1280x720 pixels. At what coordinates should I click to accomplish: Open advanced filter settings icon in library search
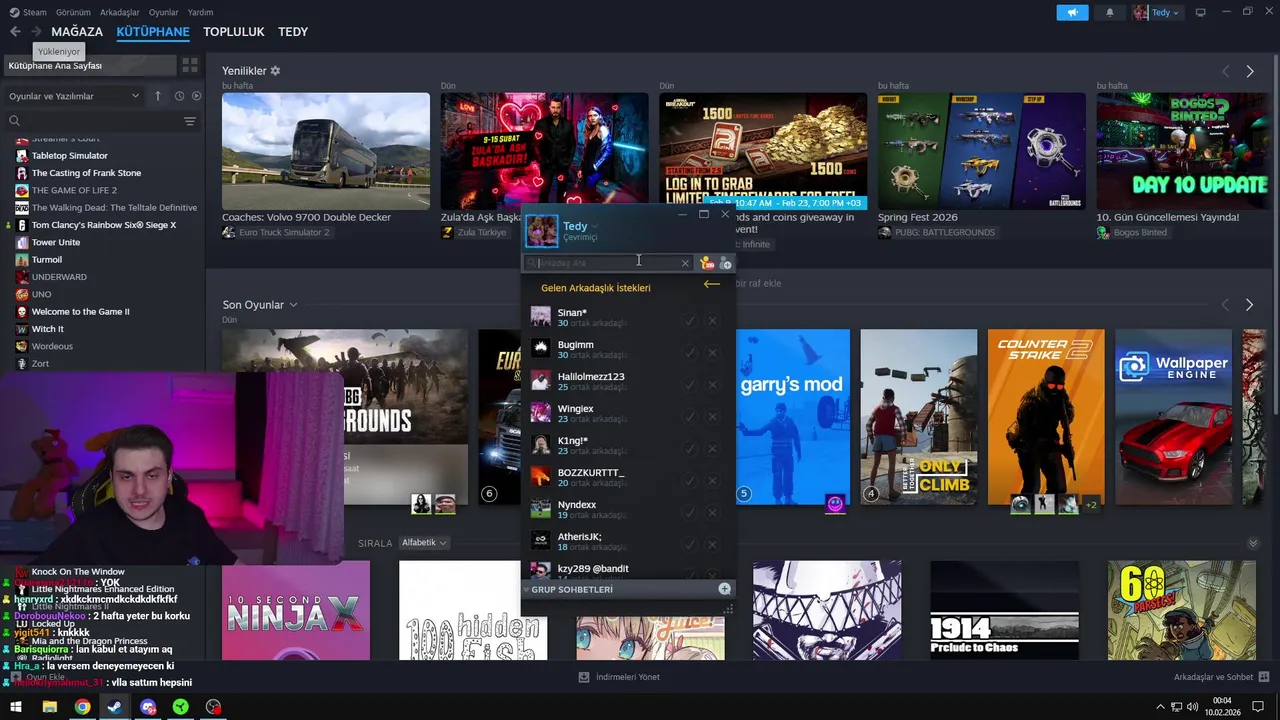click(189, 121)
